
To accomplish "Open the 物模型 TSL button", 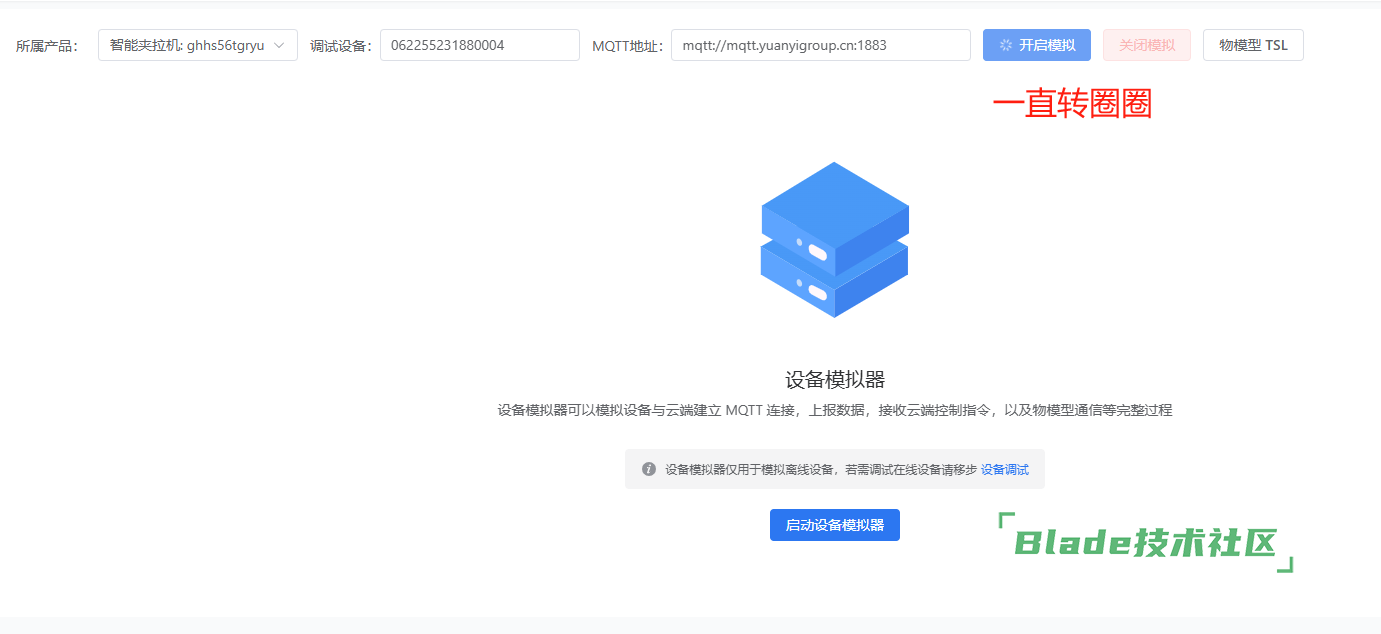I will (1253, 45).
